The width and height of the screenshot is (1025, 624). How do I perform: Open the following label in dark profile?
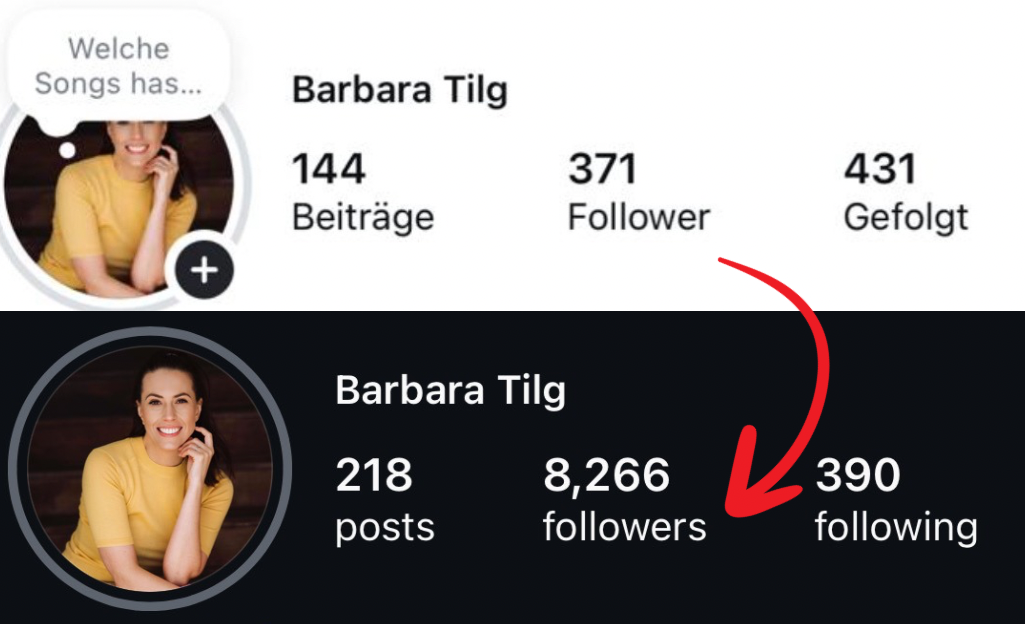pos(896,527)
